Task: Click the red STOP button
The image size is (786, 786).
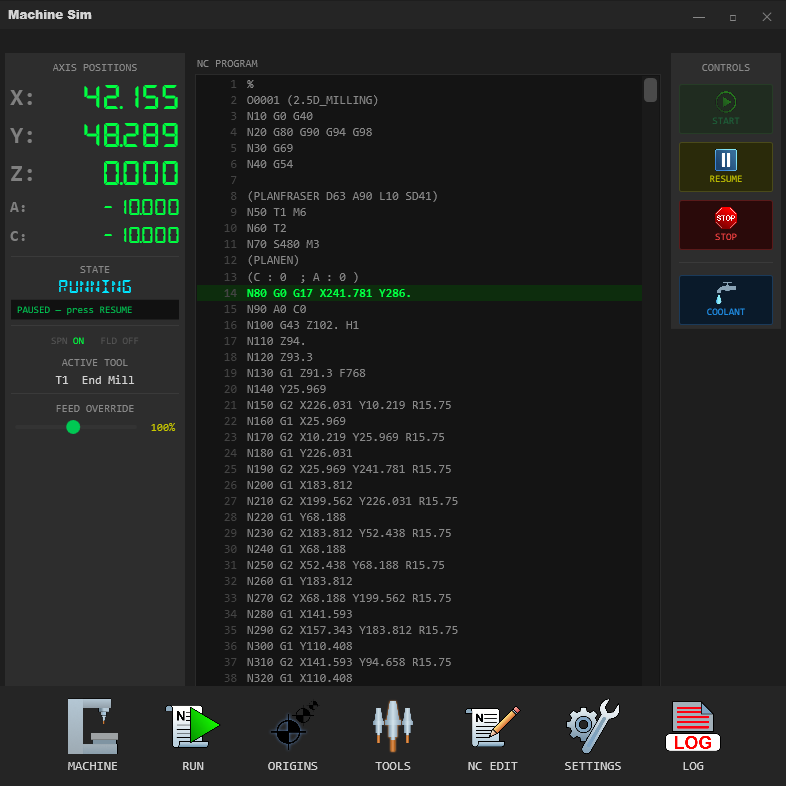Action: point(725,225)
